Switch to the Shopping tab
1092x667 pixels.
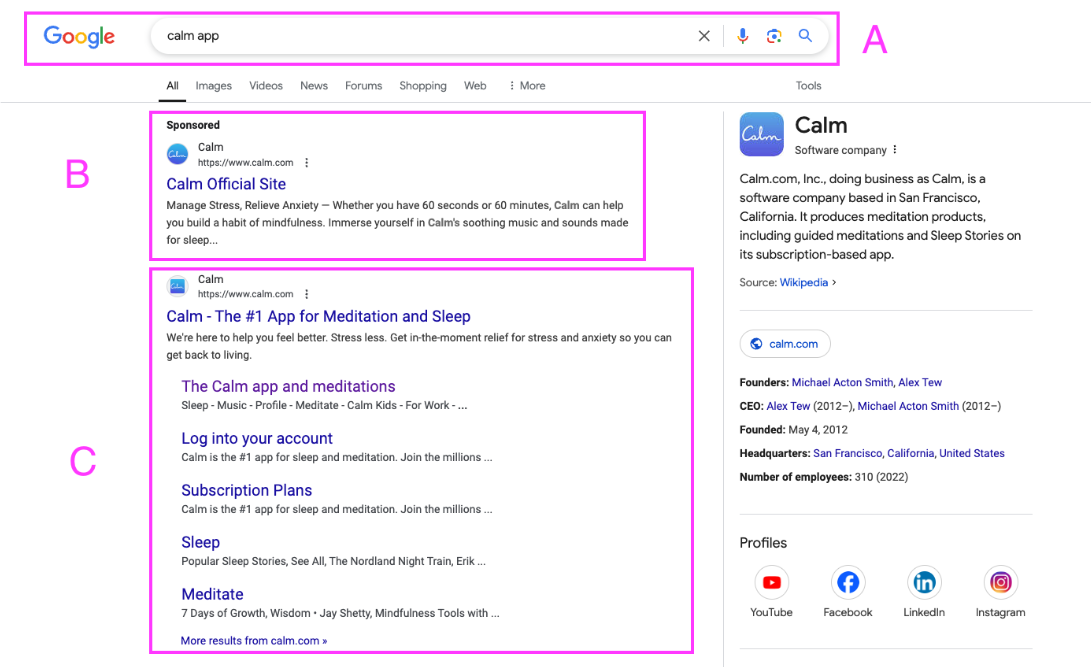[x=423, y=86]
